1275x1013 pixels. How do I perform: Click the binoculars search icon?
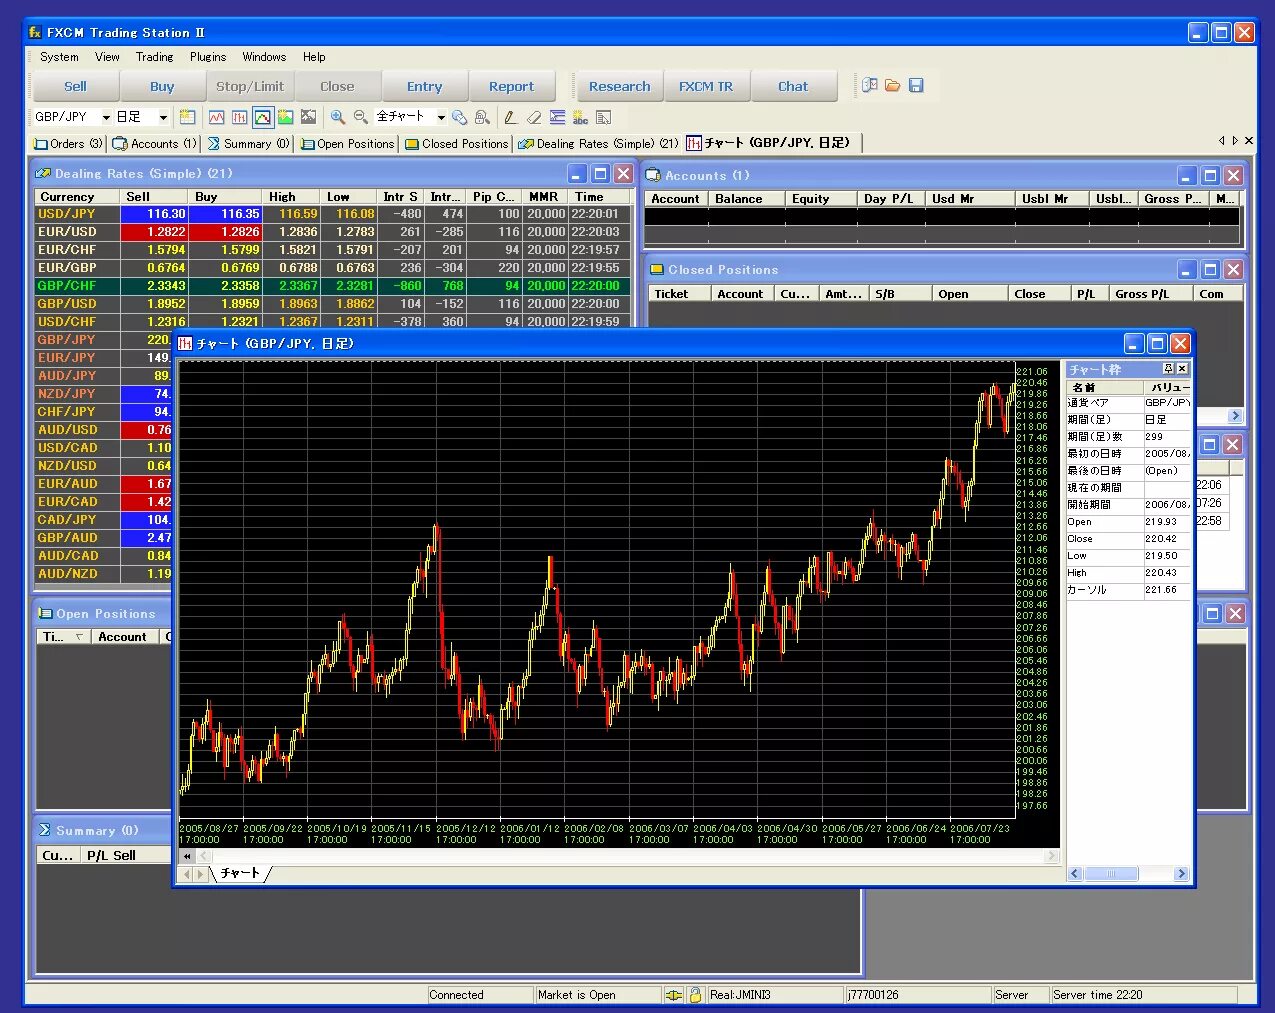click(x=482, y=117)
